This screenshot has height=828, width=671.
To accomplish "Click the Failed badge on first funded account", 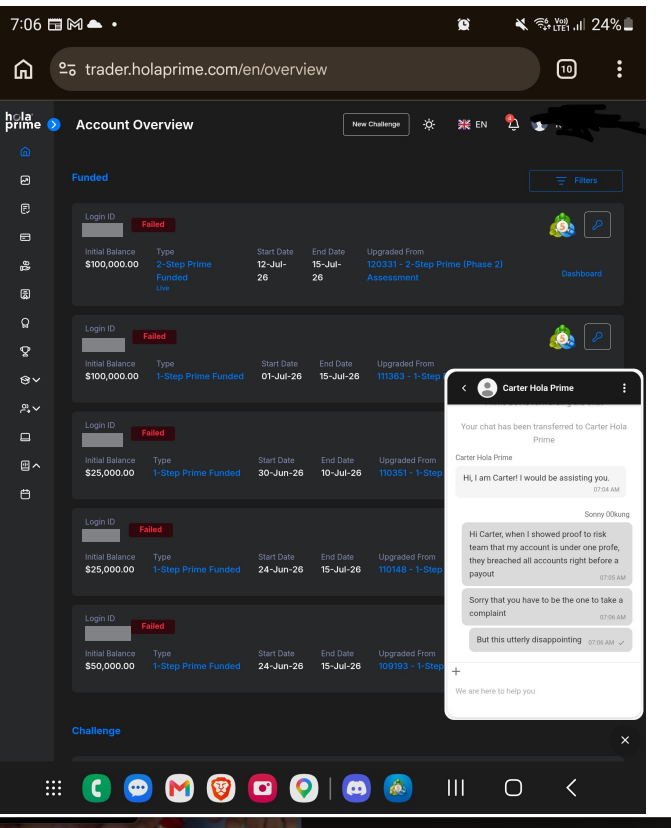I will [x=153, y=224].
